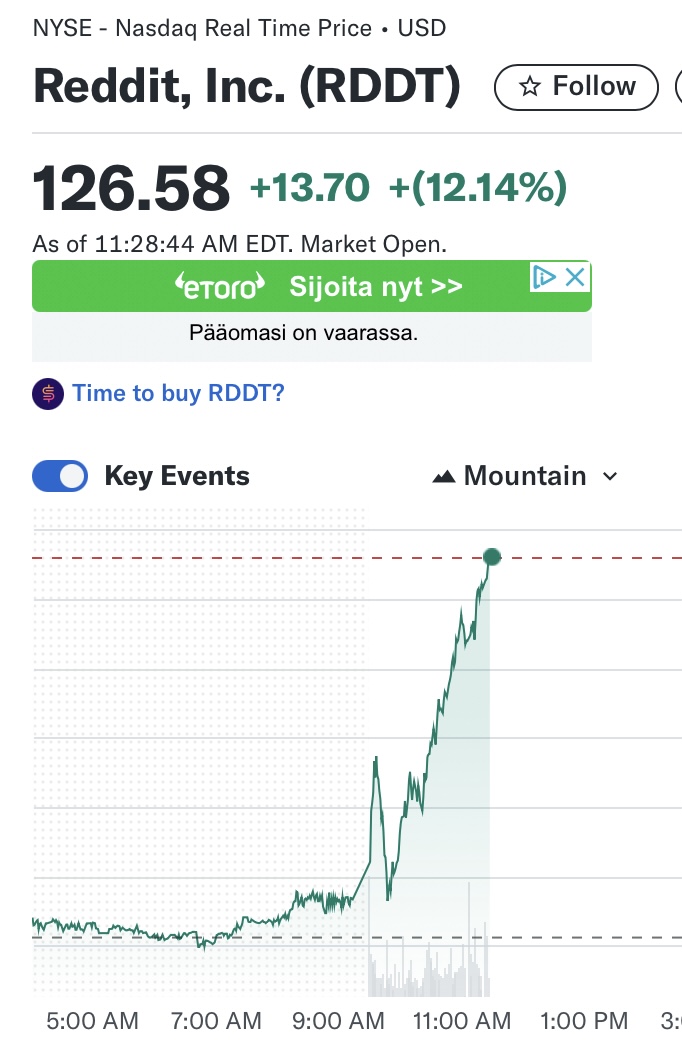Click the purple dollar sign icon
The image size is (682, 1042).
(48, 393)
